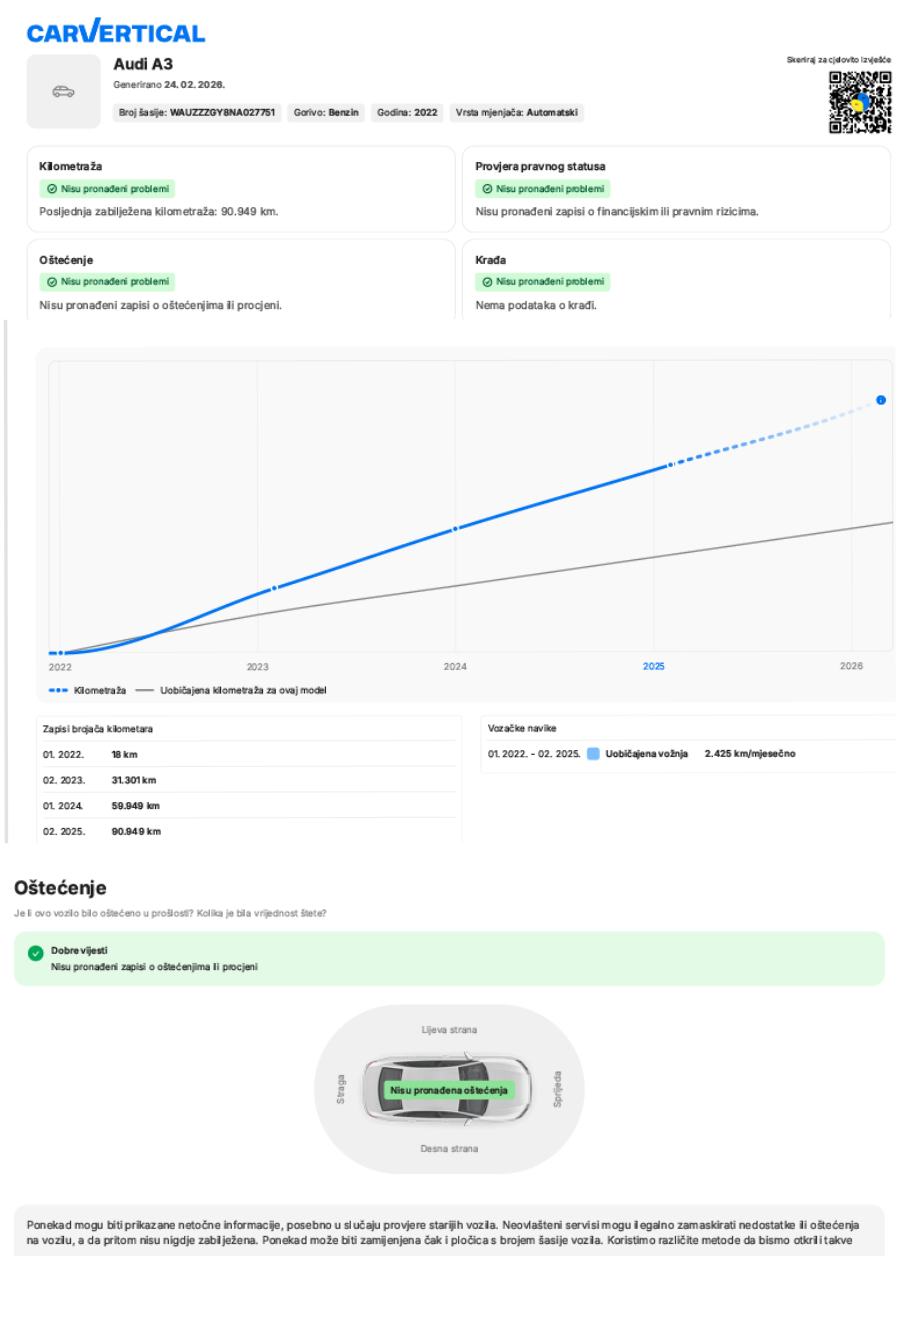This screenshot has height=1317, width=900.
Task: Select the 02. 2023. odometer record row
Action: pos(248,780)
